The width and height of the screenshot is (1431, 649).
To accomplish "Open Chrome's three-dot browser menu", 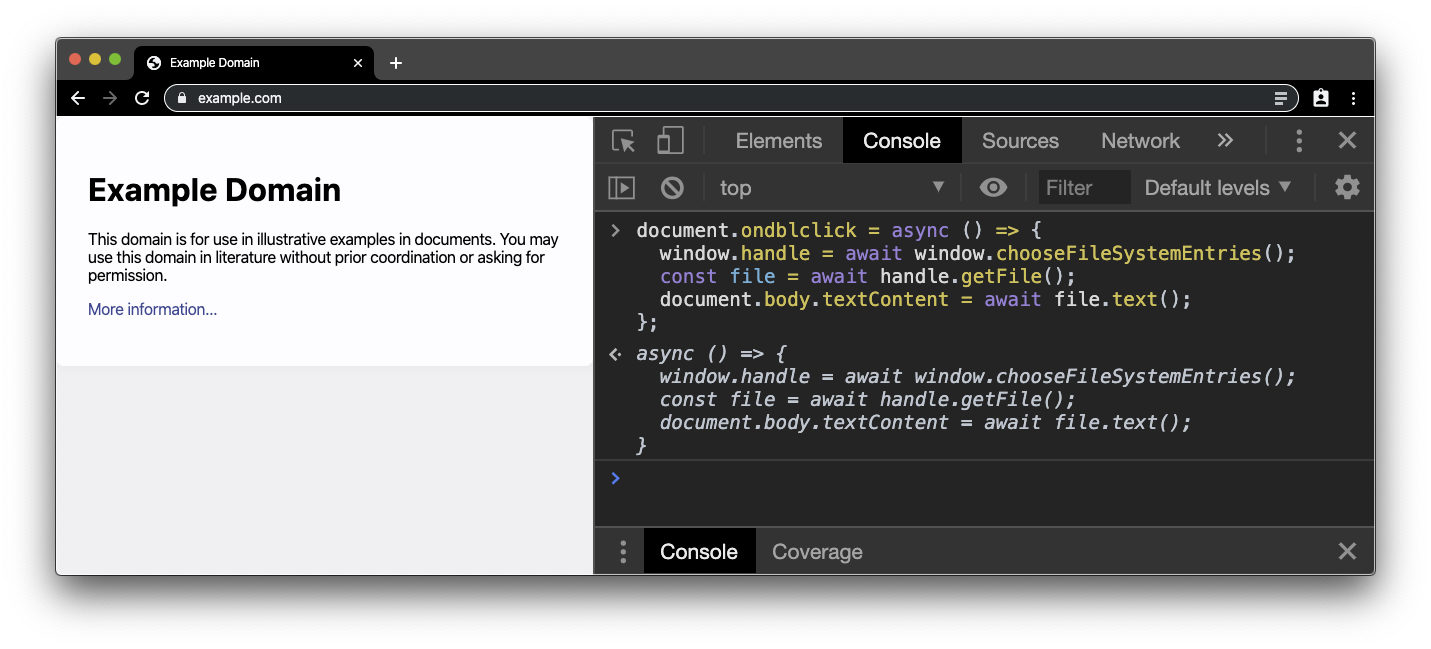I will [1353, 98].
